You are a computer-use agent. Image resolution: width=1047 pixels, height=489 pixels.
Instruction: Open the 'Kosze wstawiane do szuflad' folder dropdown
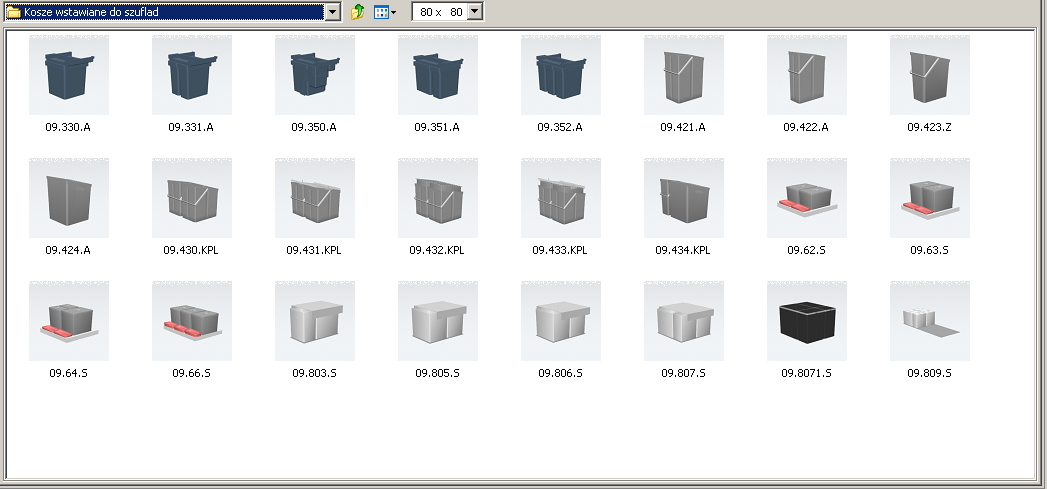(333, 11)
